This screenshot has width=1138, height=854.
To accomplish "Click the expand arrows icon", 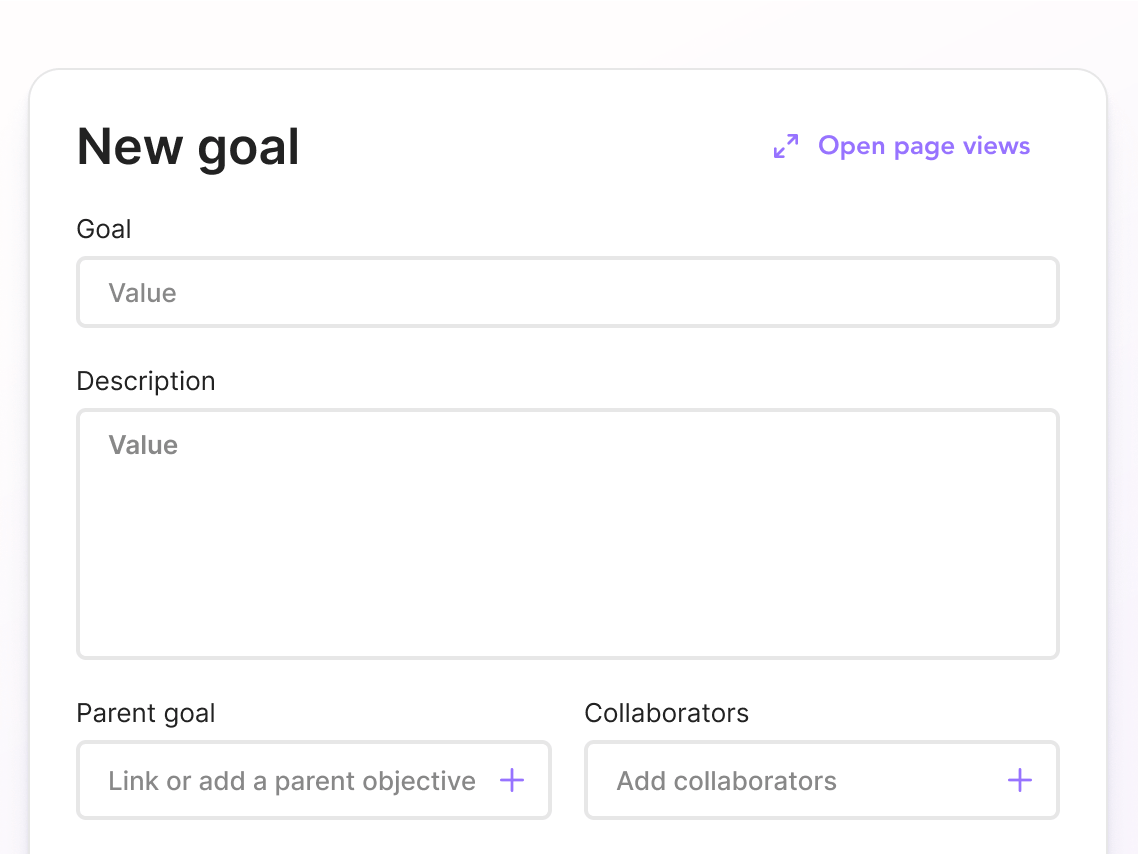I will click(786, 147).
